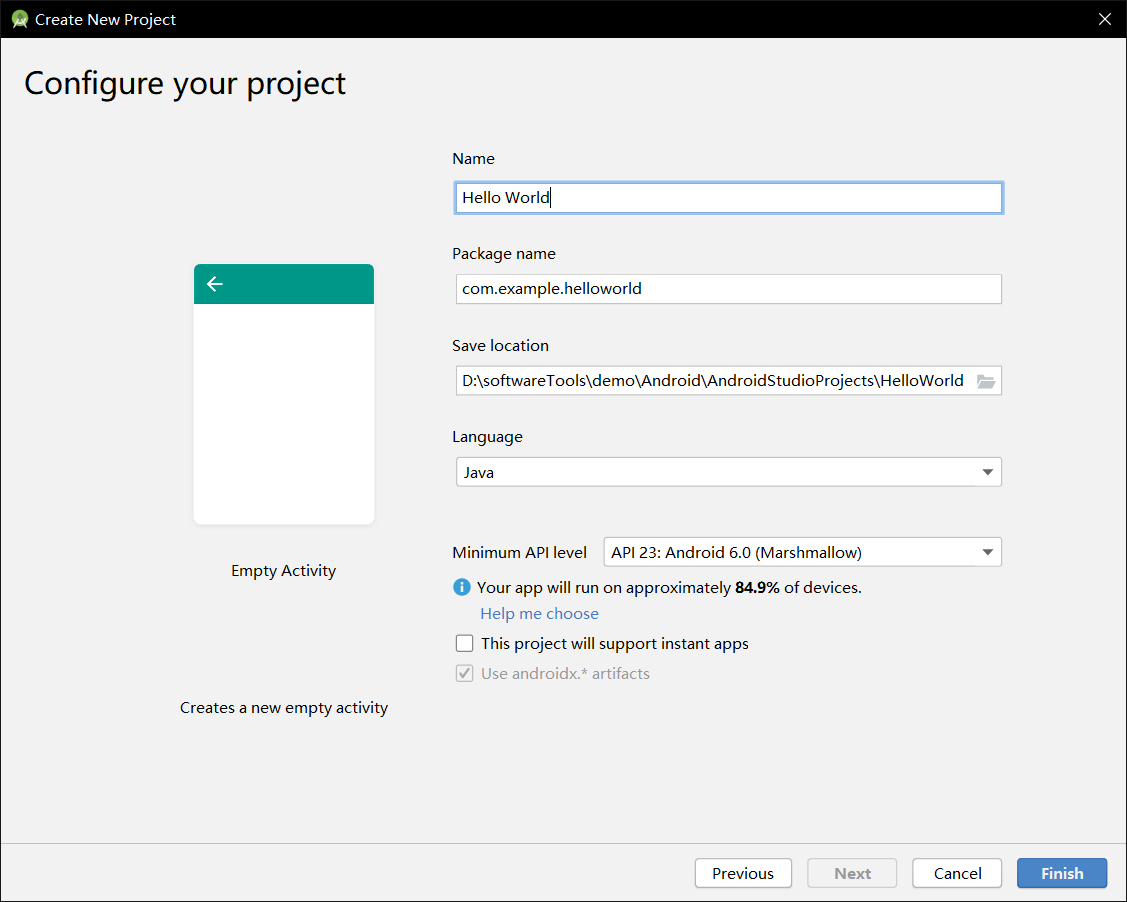Open the Language dropdown showing Java
The image size is (1127, 902).
coord(728,472)
